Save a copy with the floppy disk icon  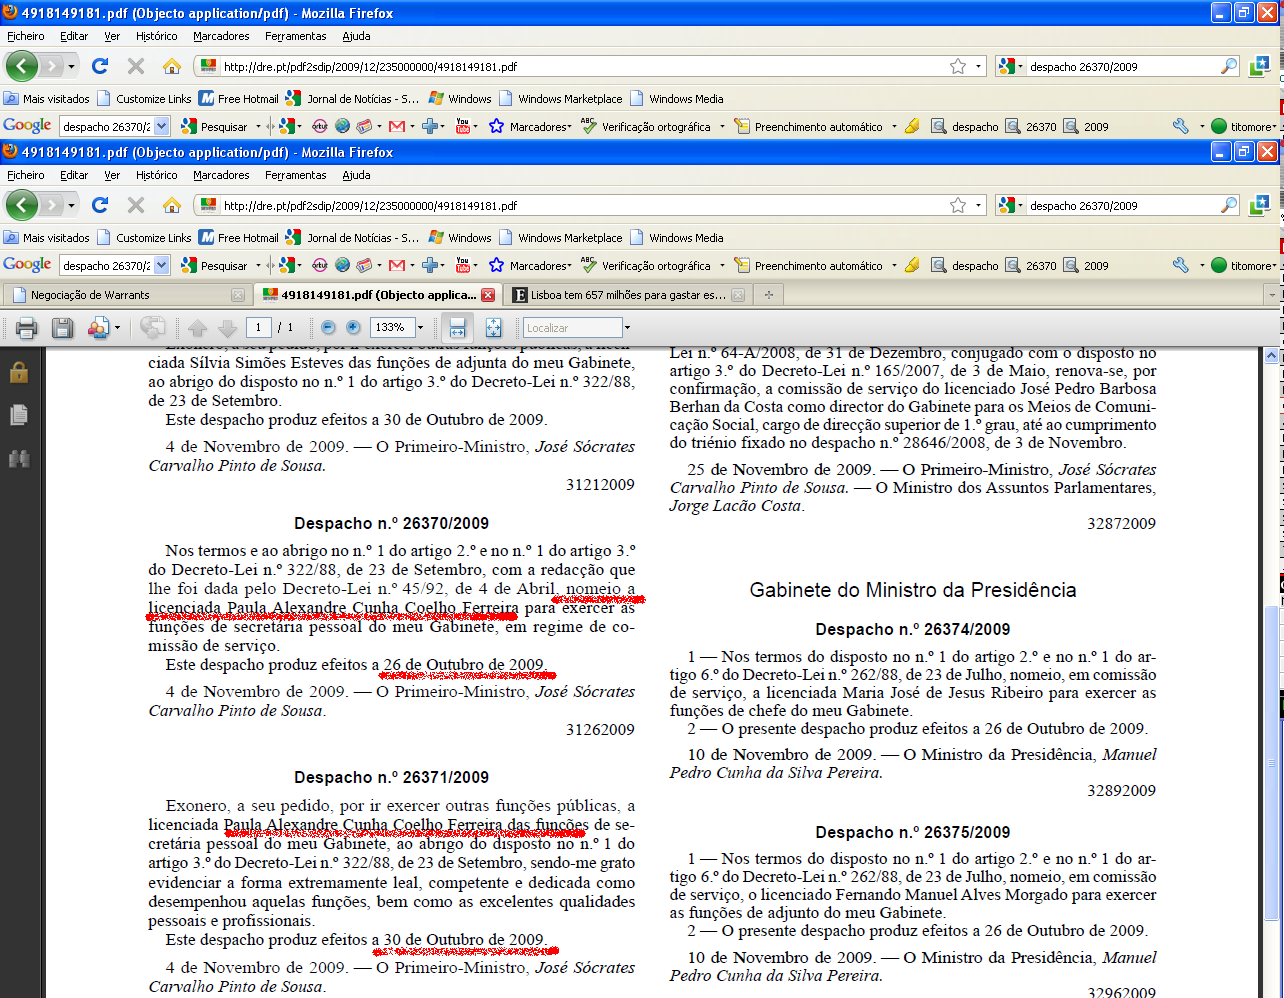(x=62, y=328)
